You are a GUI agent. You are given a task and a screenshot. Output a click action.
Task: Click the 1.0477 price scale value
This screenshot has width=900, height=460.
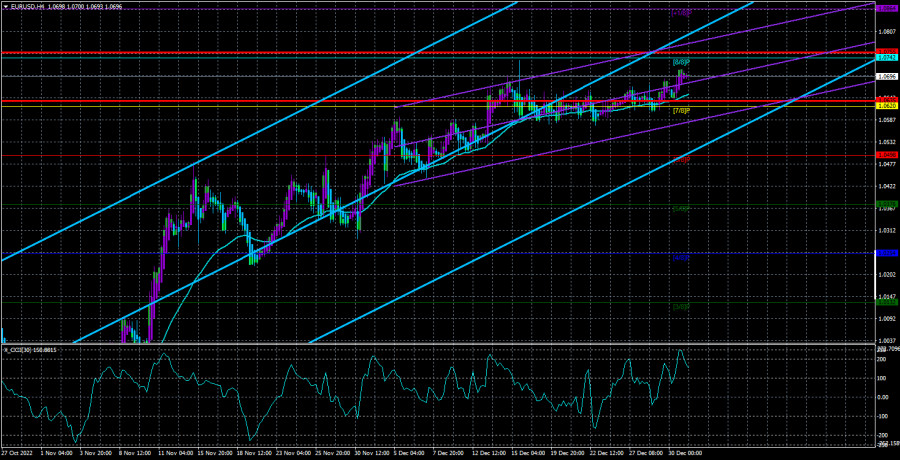[x=885, y=164]
